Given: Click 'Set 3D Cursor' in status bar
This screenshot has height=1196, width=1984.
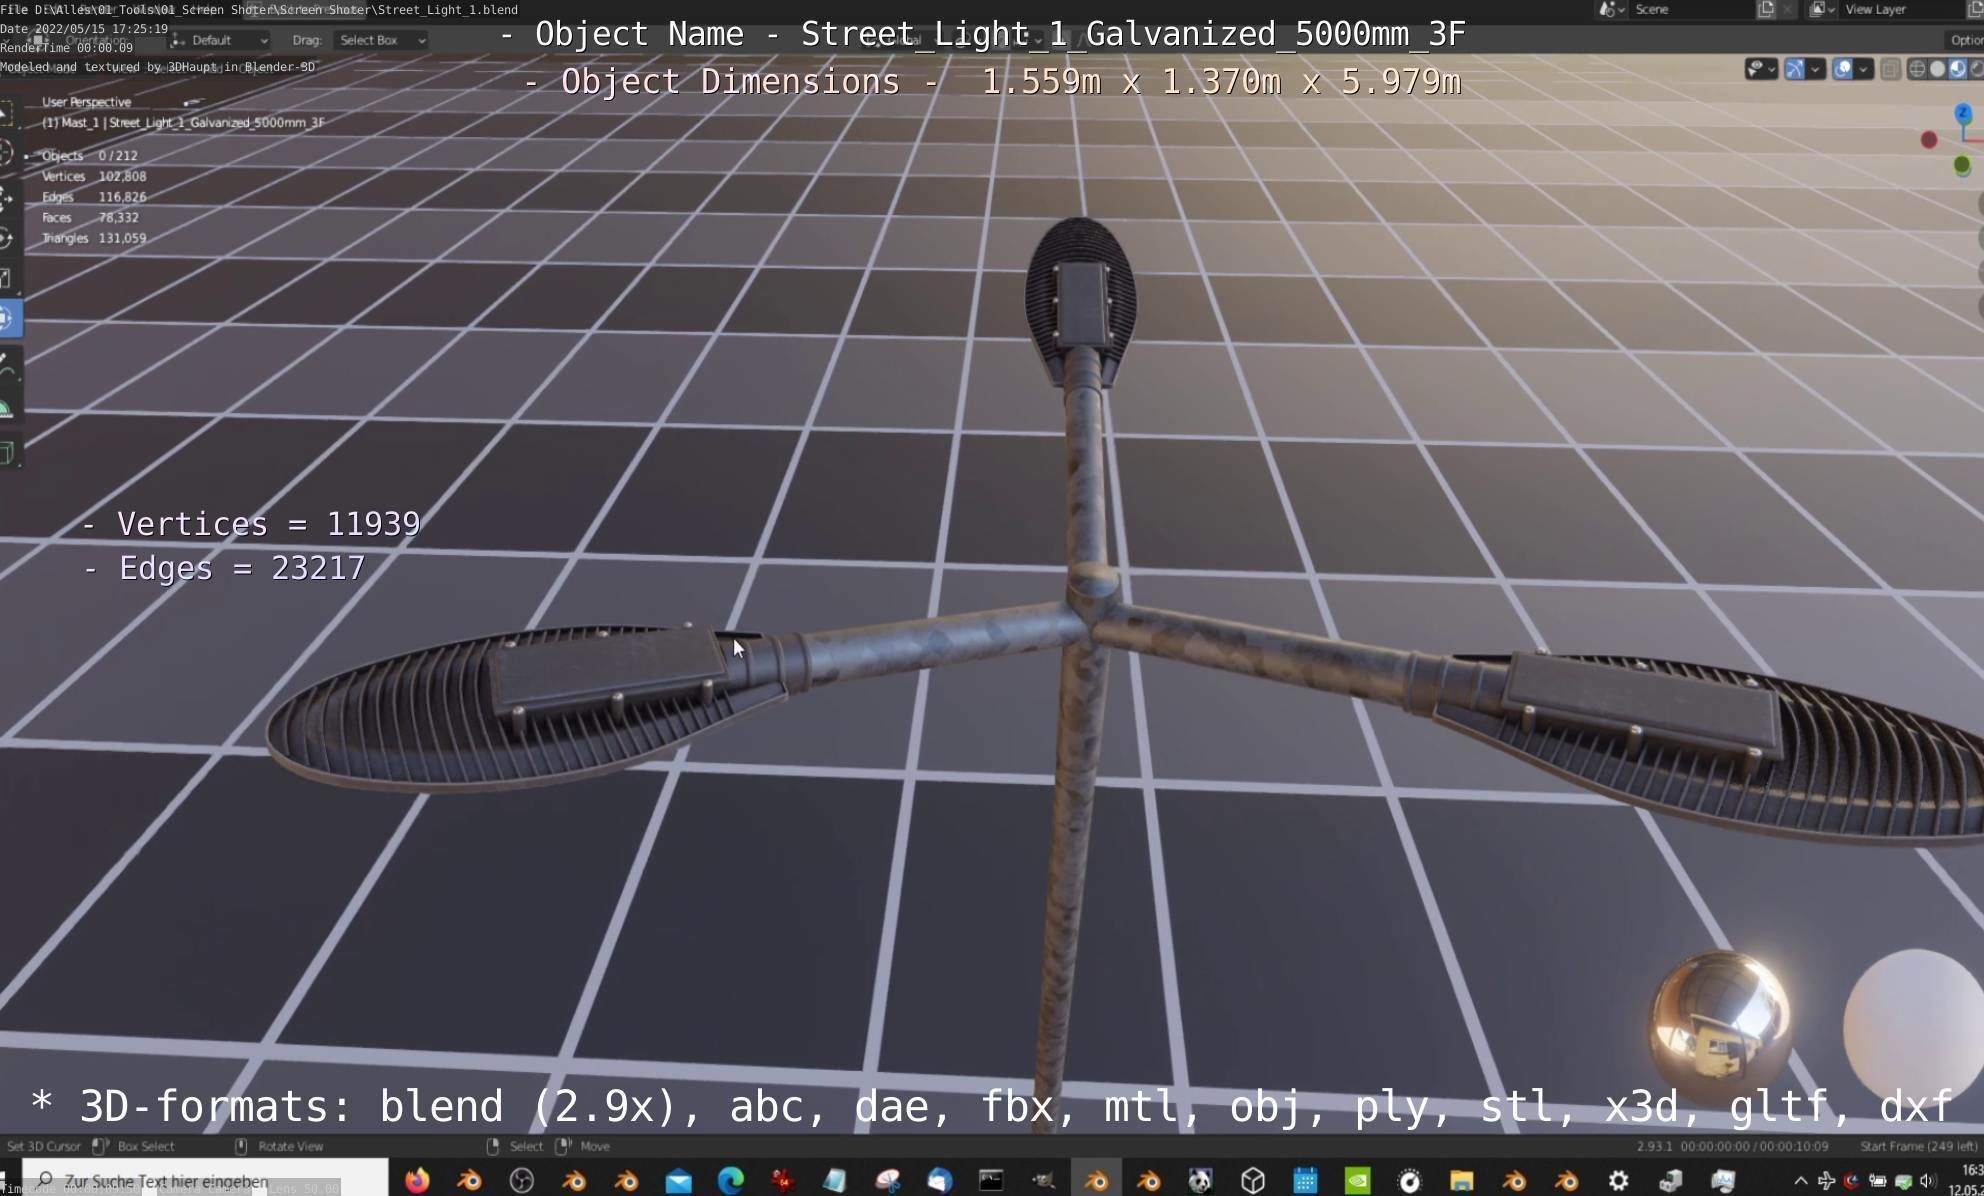Looking at the screenshot, I should 43,1146.
